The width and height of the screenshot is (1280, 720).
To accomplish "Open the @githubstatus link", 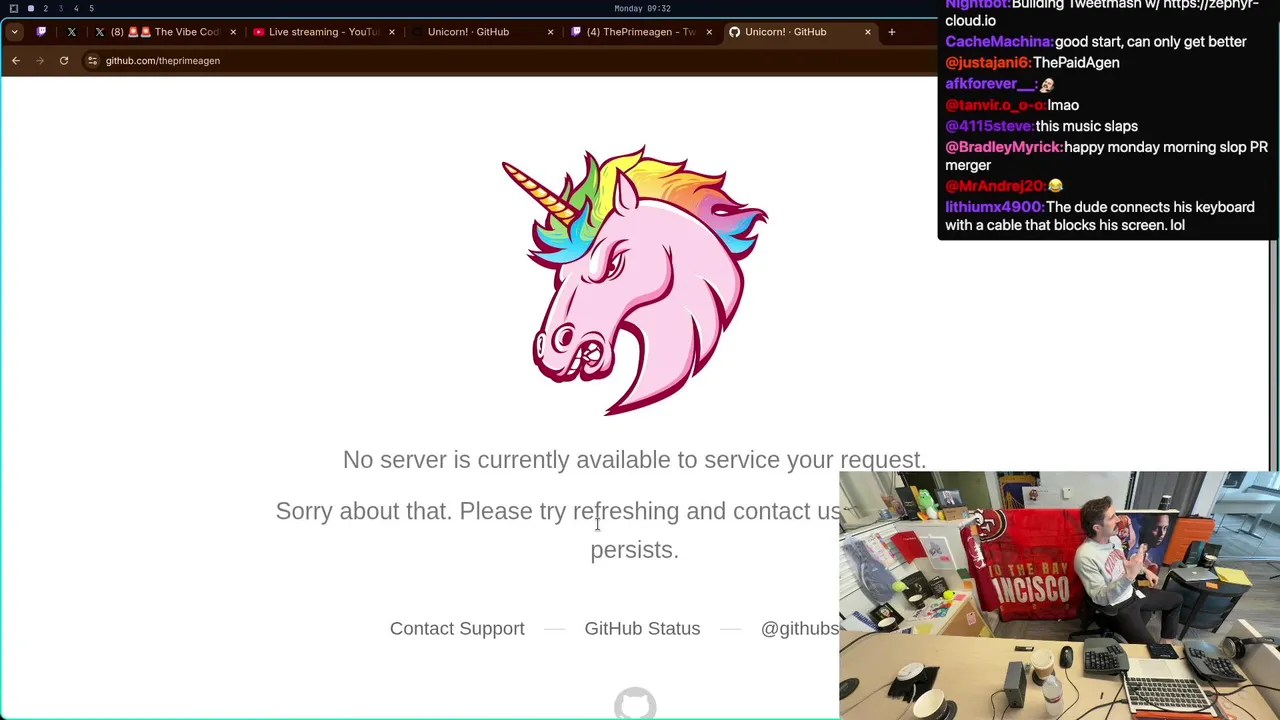I will pos(800,628).
